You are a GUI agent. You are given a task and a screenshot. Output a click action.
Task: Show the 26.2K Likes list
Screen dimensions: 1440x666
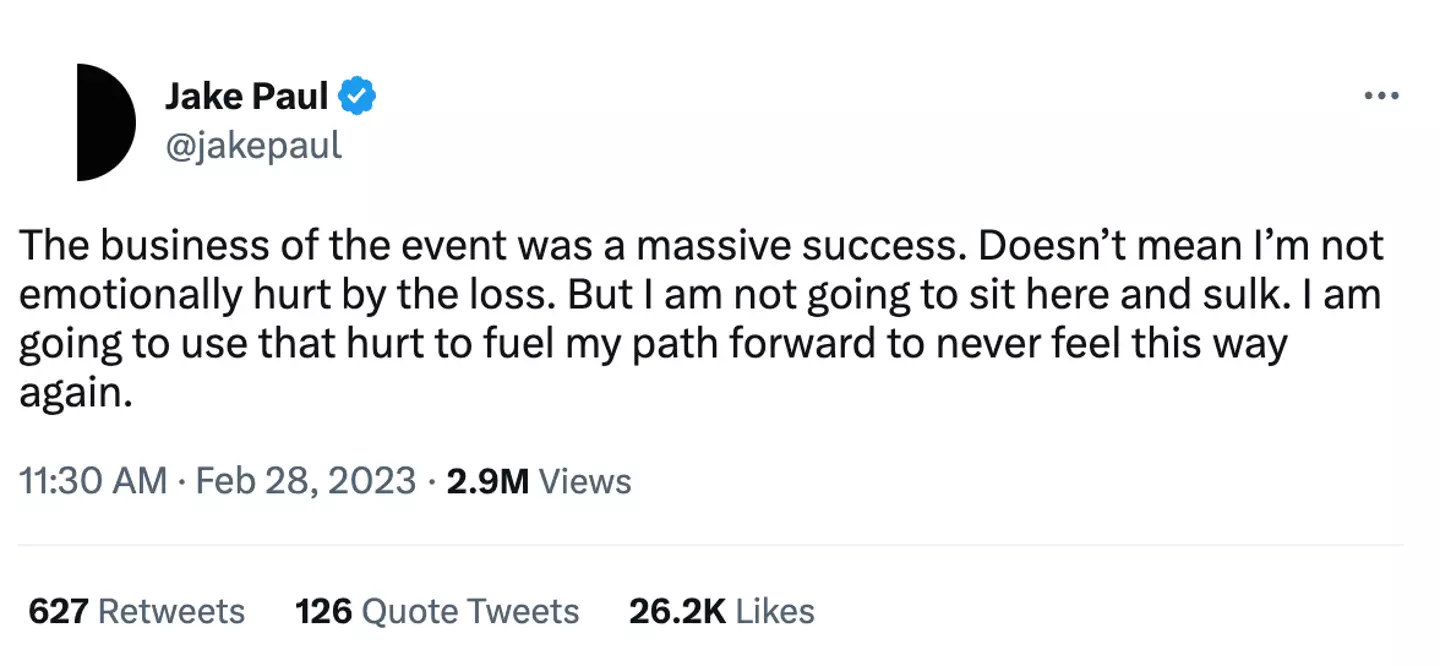tap(721, 611)
